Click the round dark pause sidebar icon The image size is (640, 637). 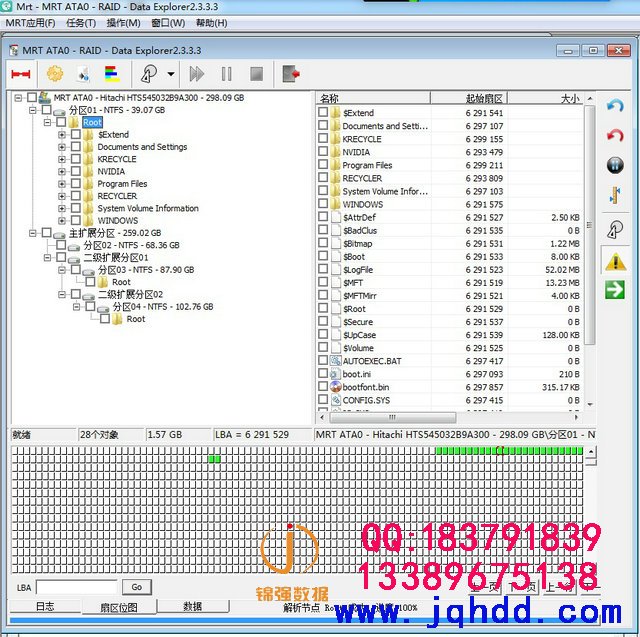(x=615, y=165)
